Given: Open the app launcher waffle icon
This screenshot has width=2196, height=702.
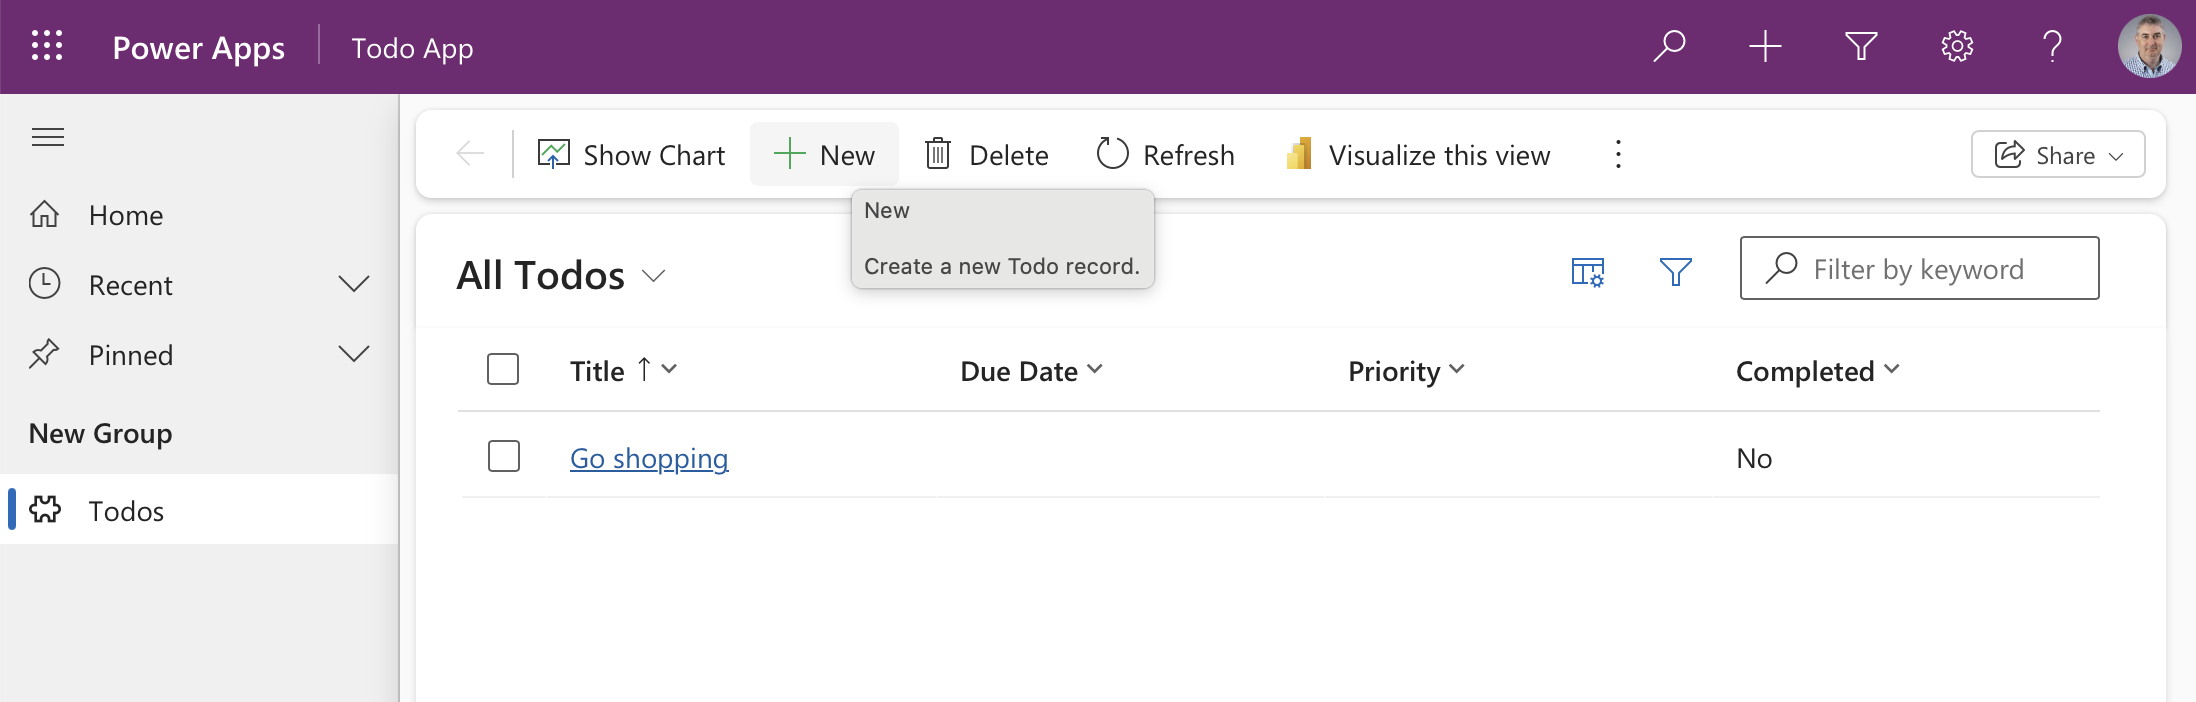Looking at the screenshot, I should 47,46.
